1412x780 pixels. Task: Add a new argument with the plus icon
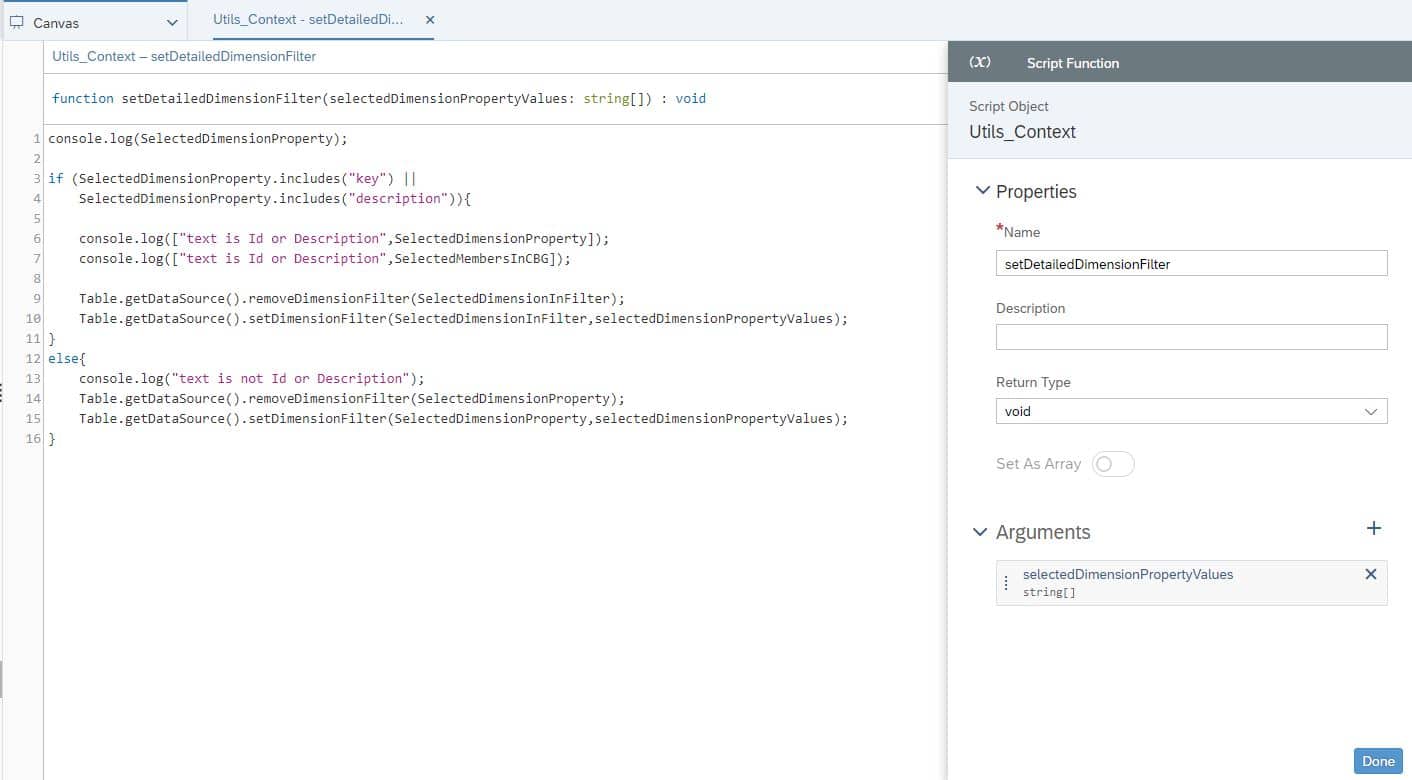click(1374, 528)
